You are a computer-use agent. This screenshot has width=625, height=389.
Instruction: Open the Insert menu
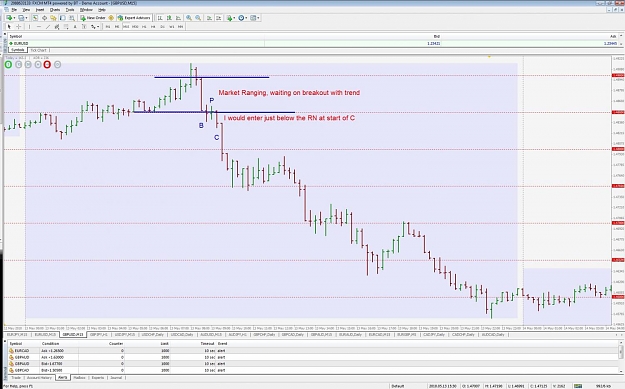point(40,10)
